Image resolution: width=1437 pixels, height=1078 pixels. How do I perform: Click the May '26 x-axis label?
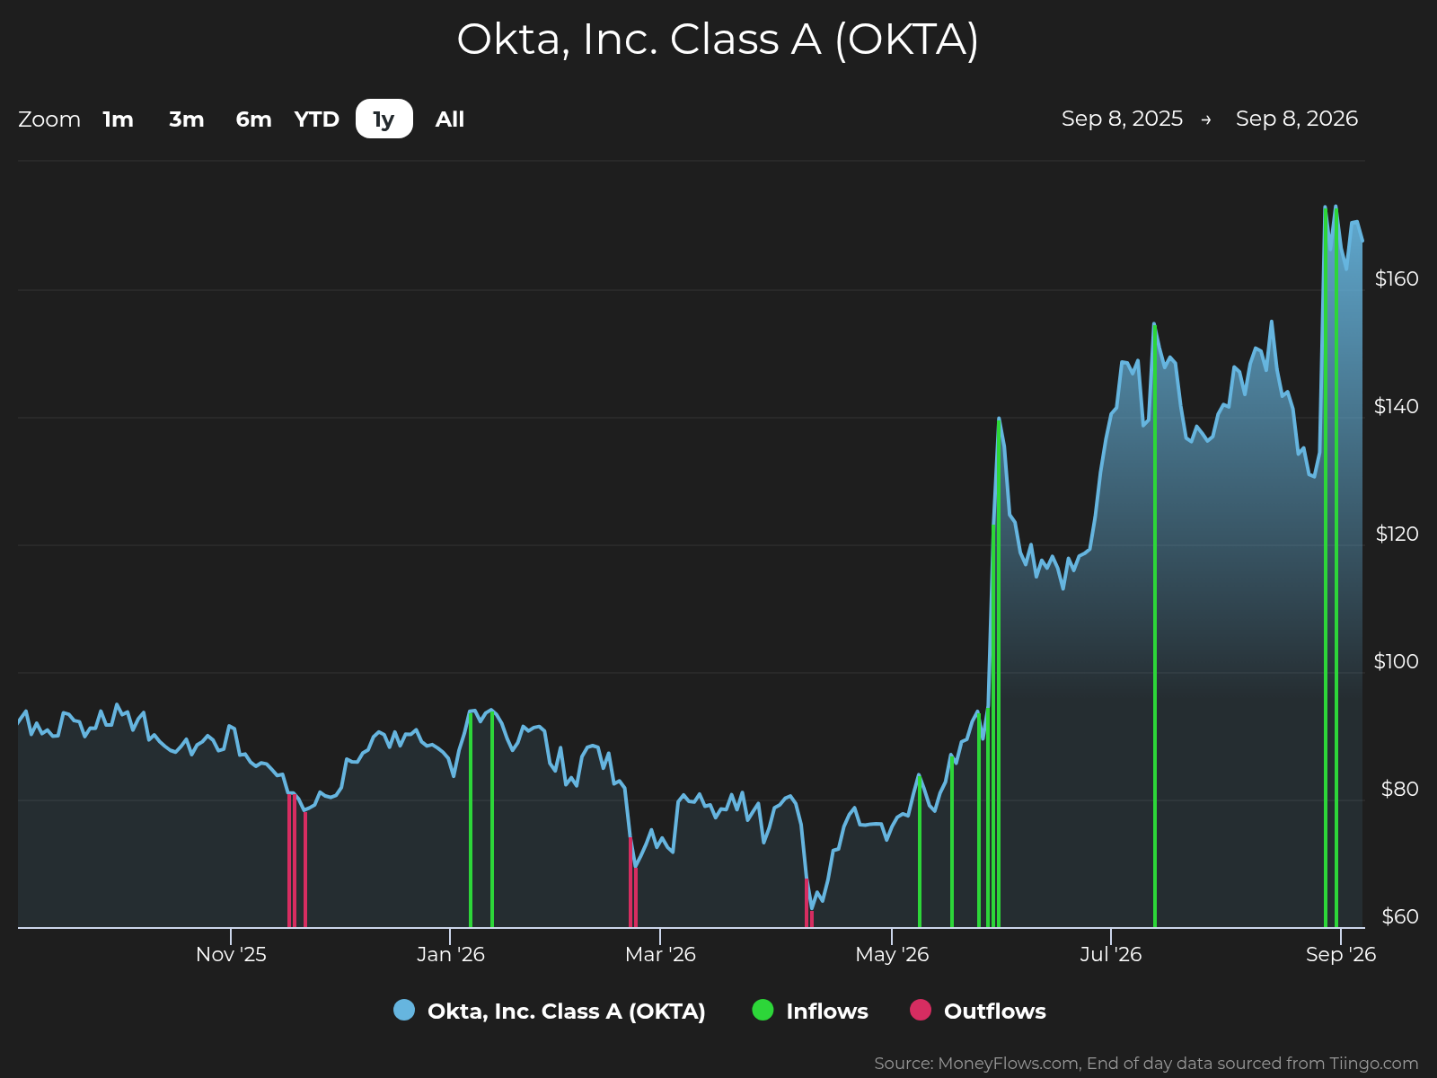[x=892, y=954]
